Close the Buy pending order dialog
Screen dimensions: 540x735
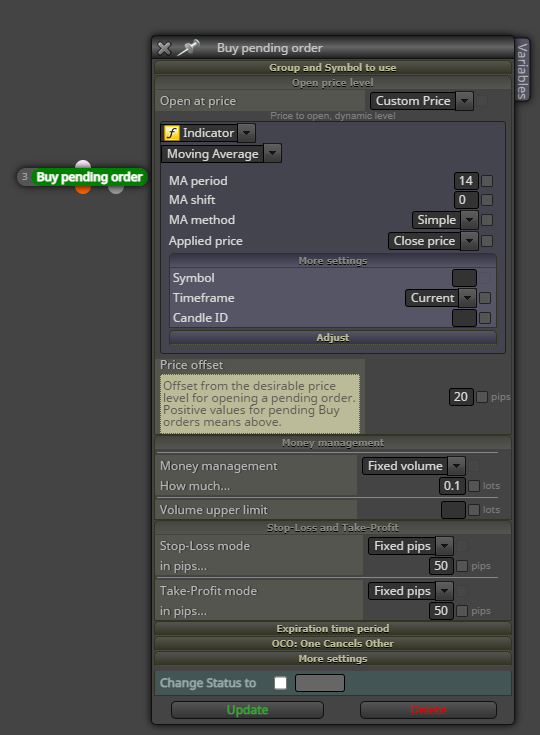coord(164,48)
